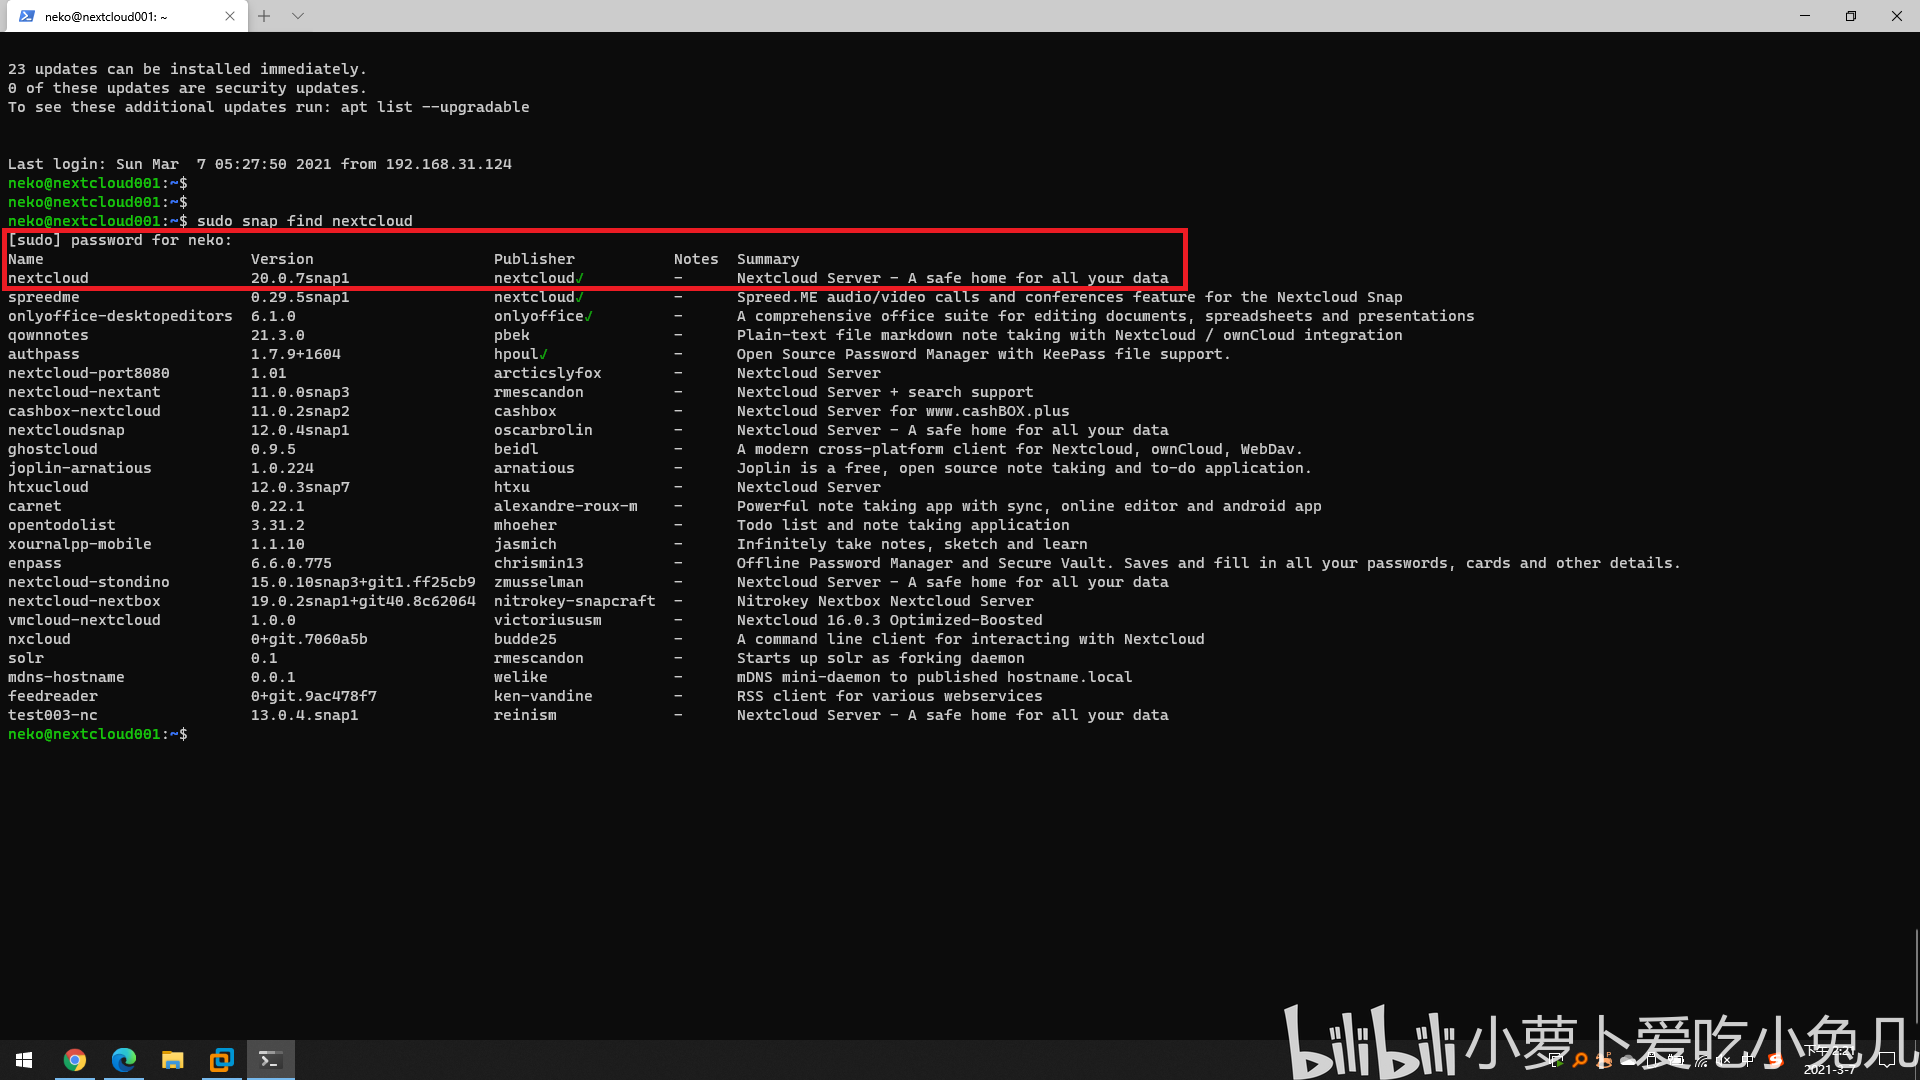Viewport: 1920px width, 1080px height.
Task: Click 'opentodolist' package name
Action: [x=62, y=525]
